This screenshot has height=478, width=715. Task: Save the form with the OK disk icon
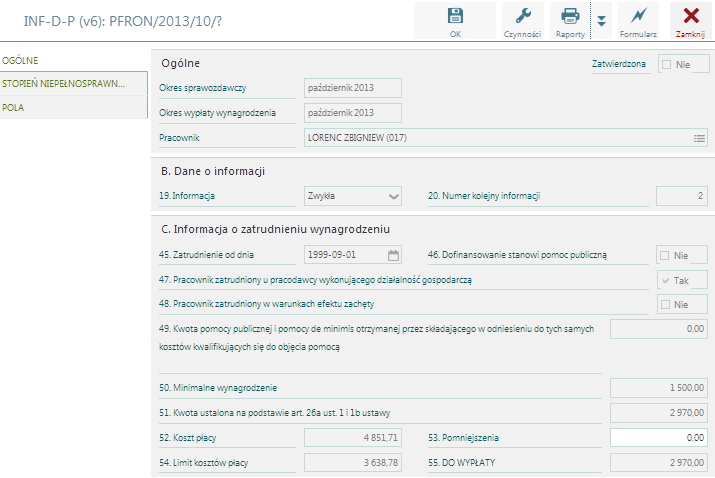pyautogui.click(x=455, y=21)
